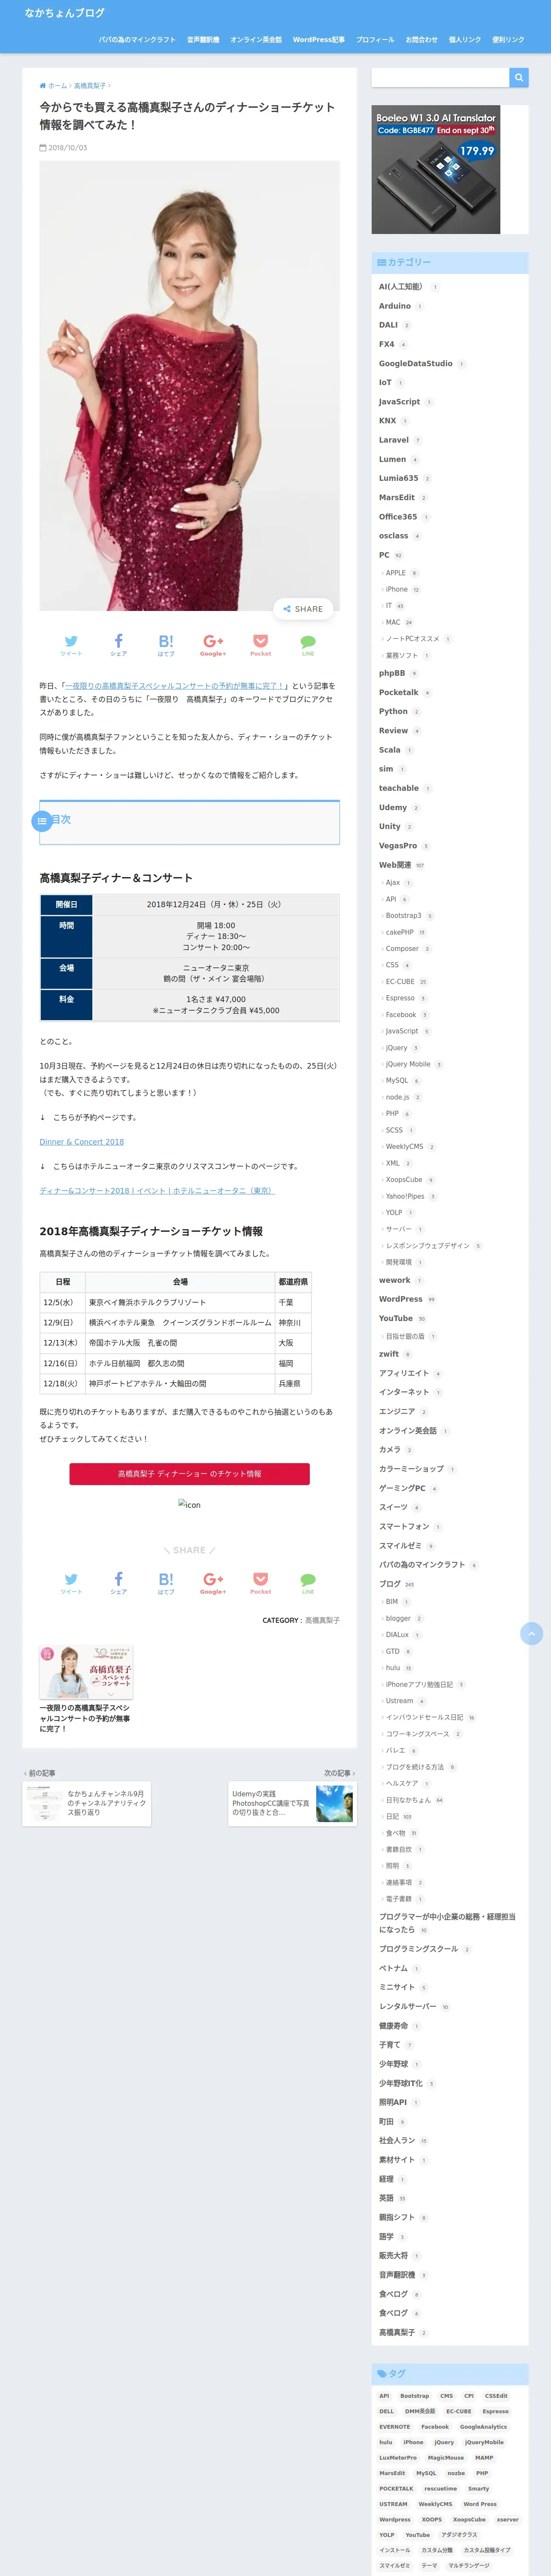Open iPhone subcategory under PC
The height and width of the screenshot is (2576, 551).
397,589
